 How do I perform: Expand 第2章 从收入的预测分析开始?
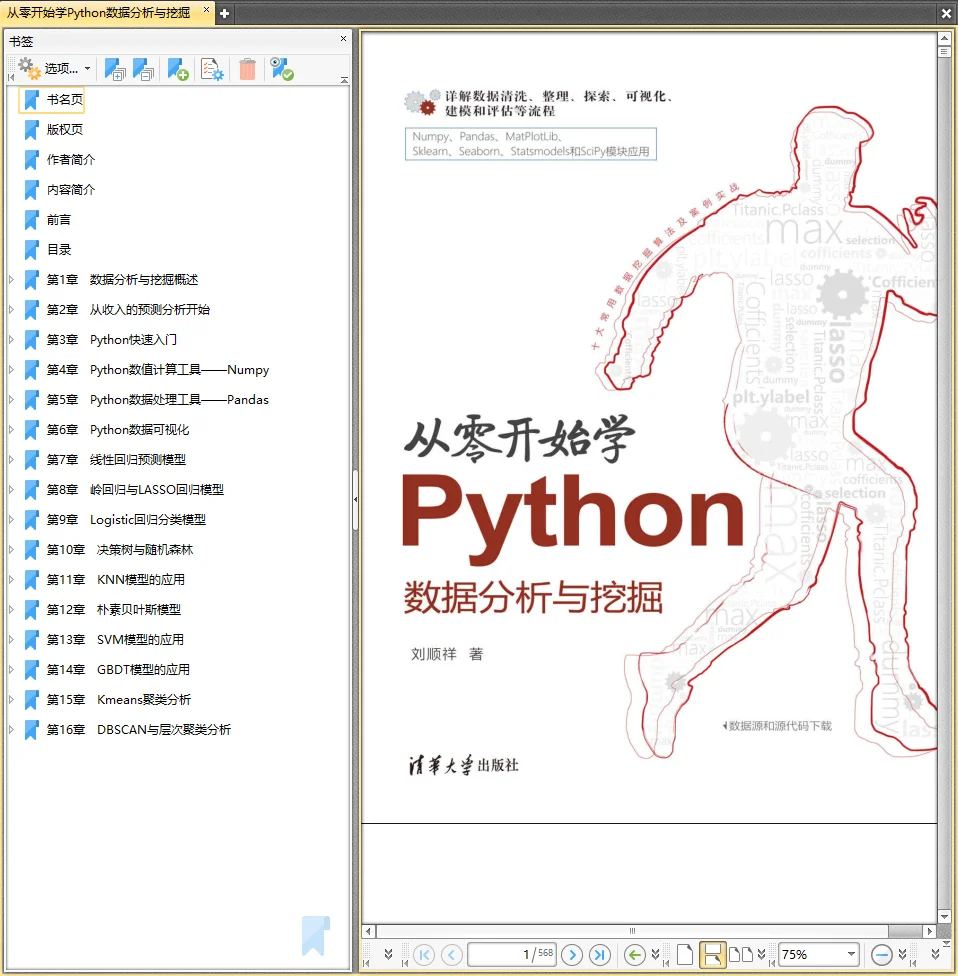11,309
